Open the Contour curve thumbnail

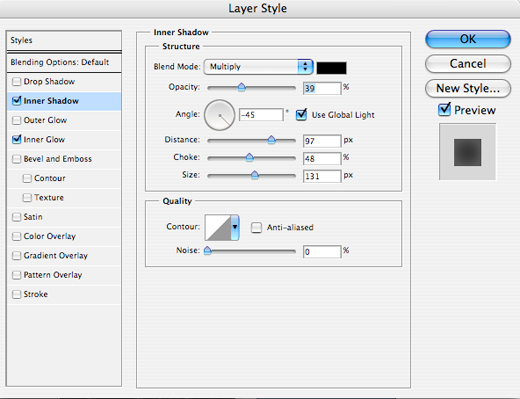(218, 228)
